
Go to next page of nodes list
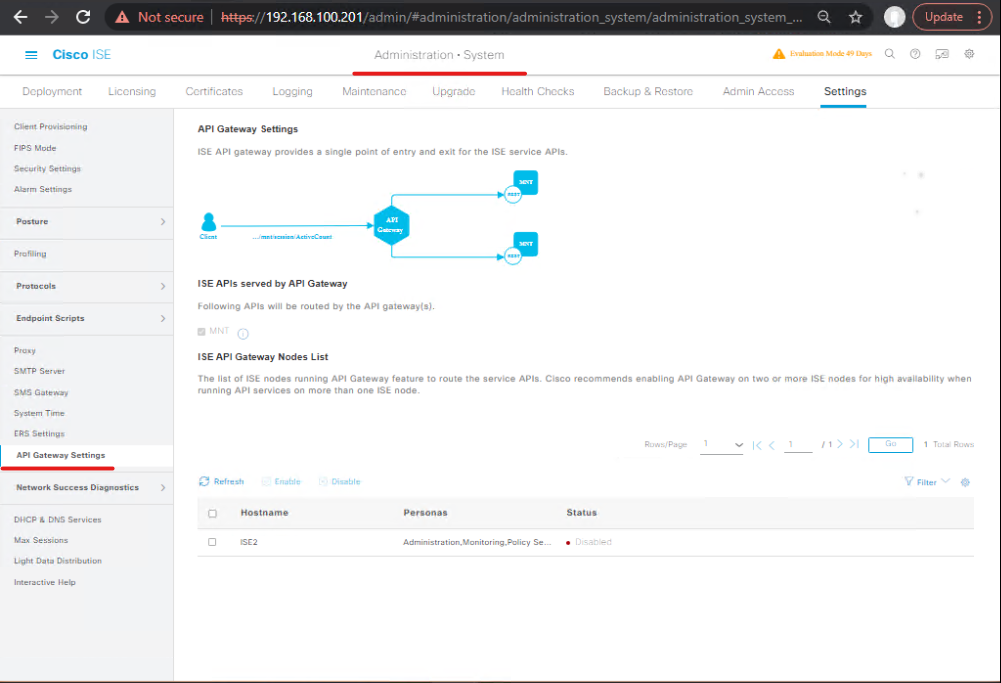839,444
